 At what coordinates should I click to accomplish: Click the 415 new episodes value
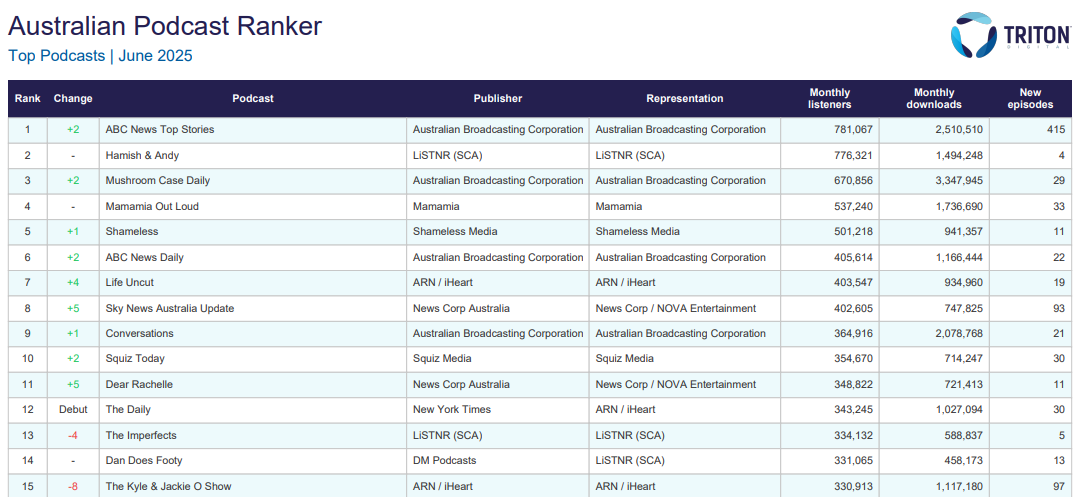1055,130
